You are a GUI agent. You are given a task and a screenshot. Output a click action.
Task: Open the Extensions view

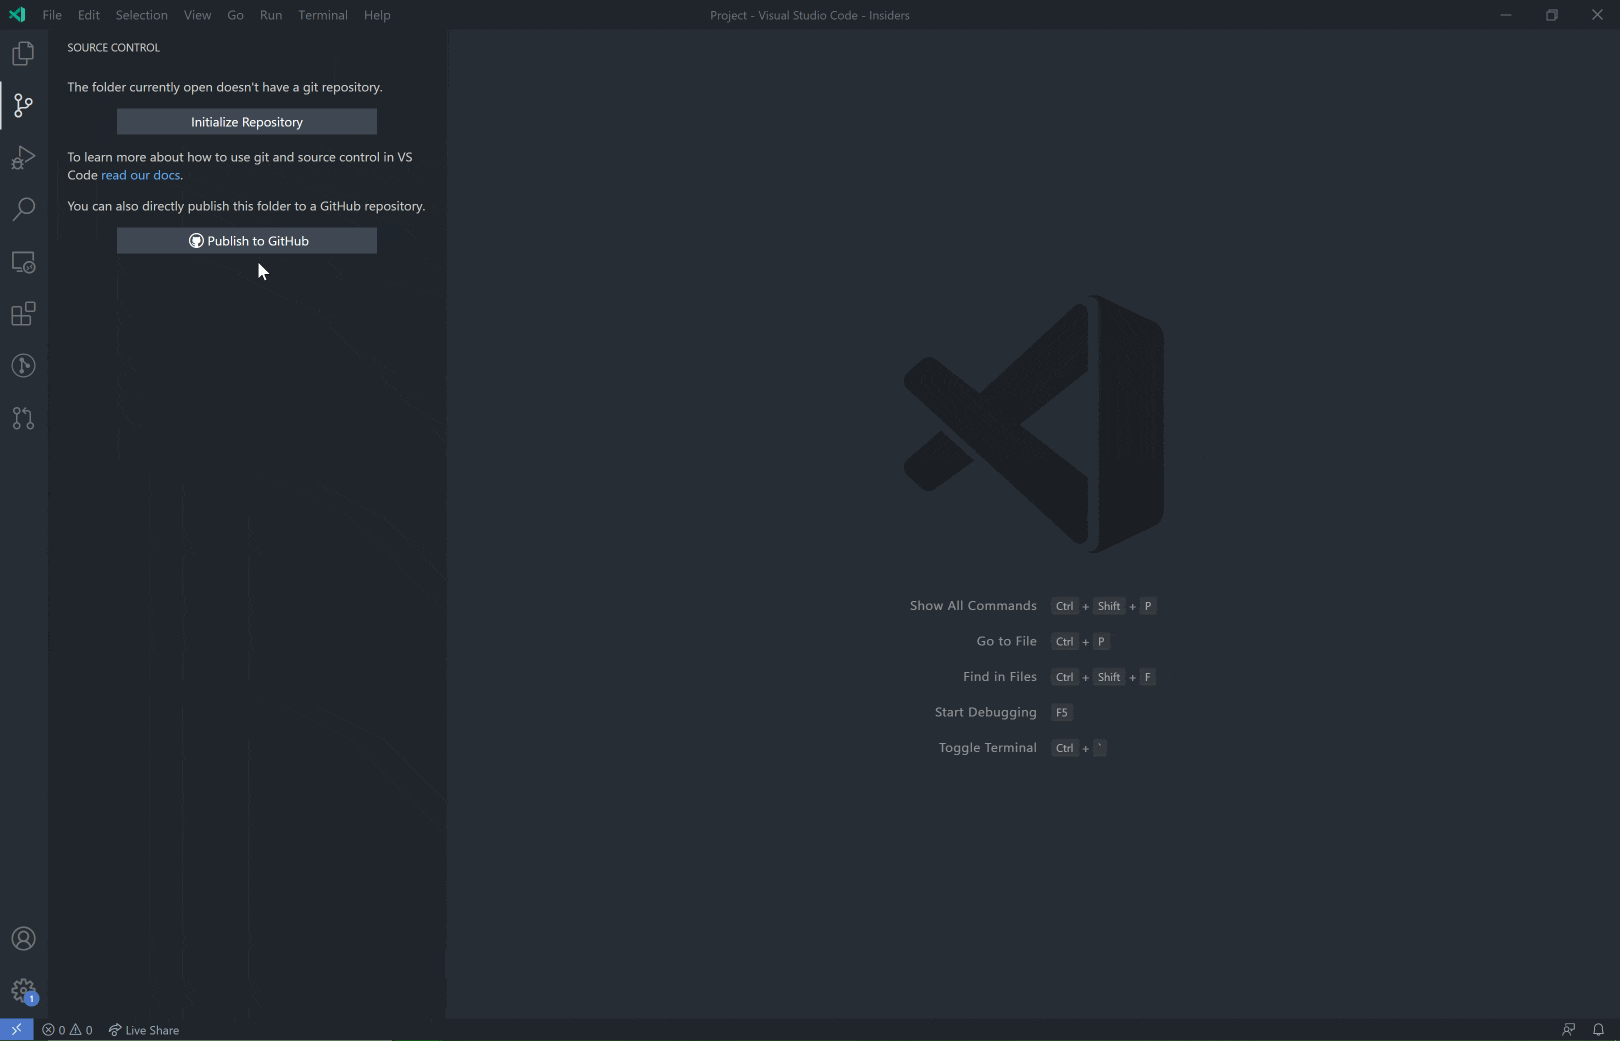(22, 314)
